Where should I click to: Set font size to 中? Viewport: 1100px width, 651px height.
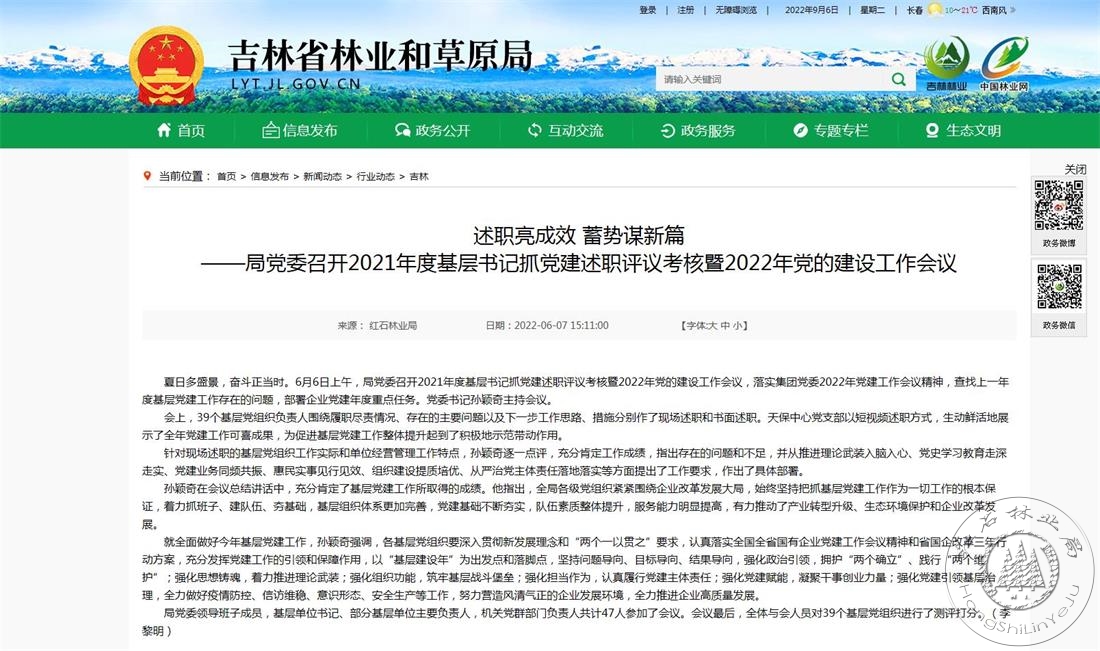724,326
